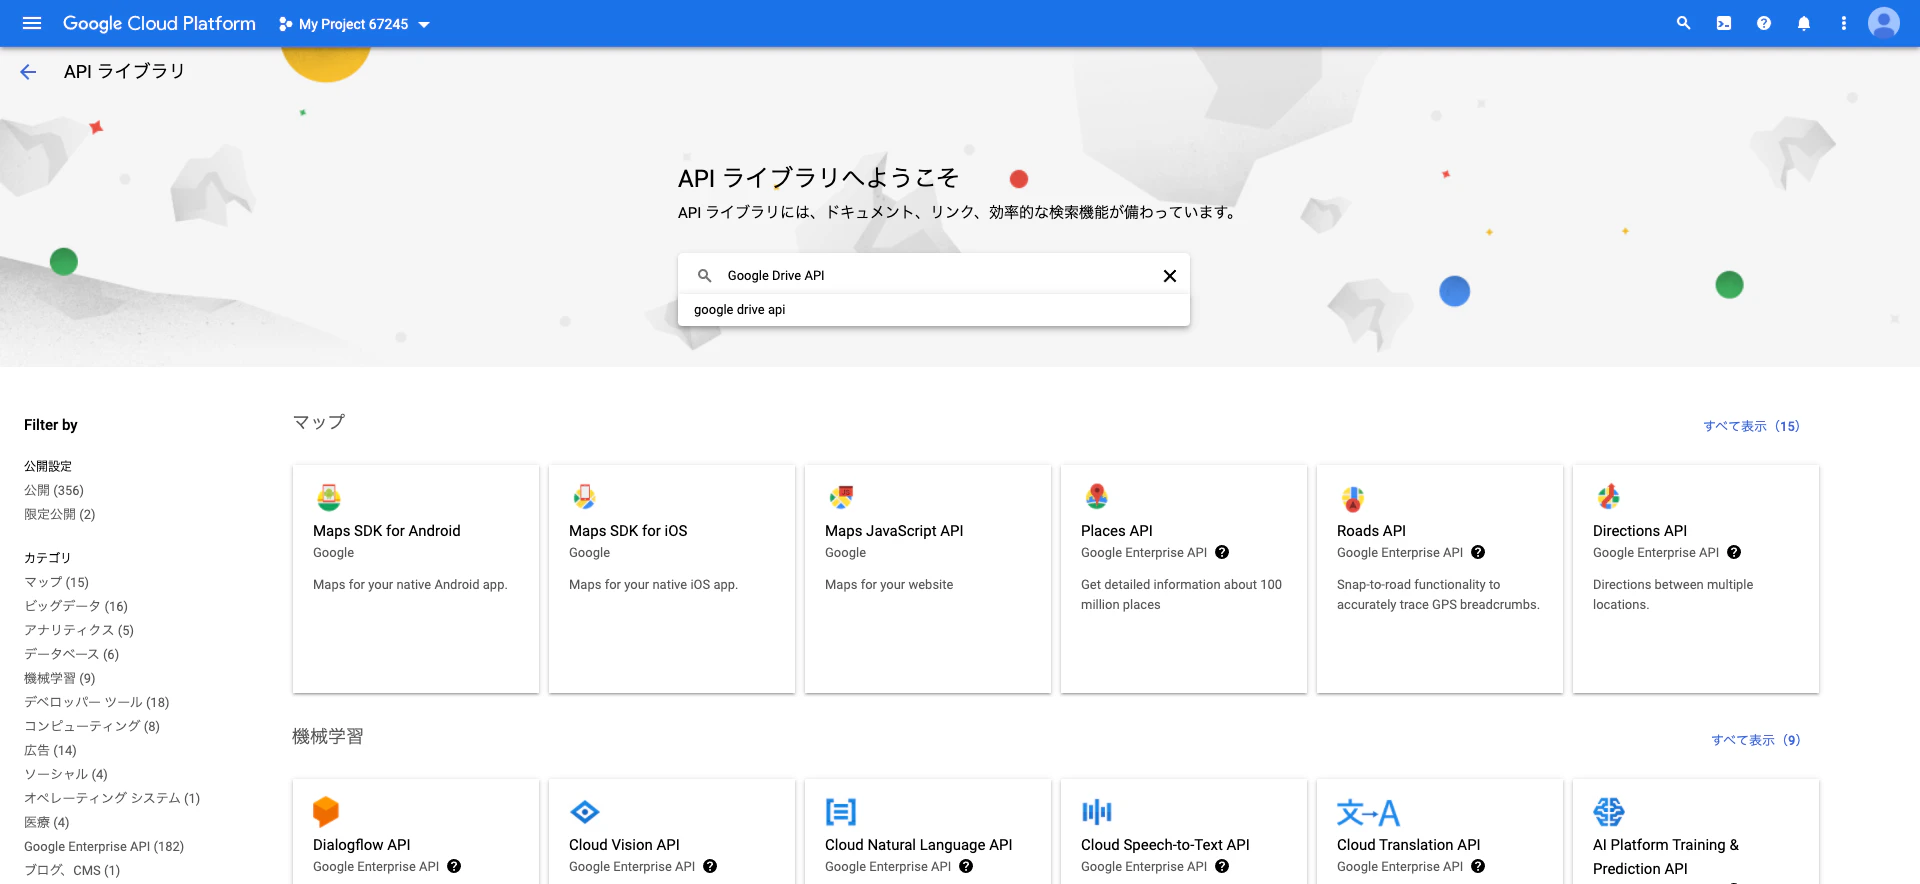Filter by 医療 (4) category
The height and width of the screenshot is (884, 1920).
click(47, 822)
